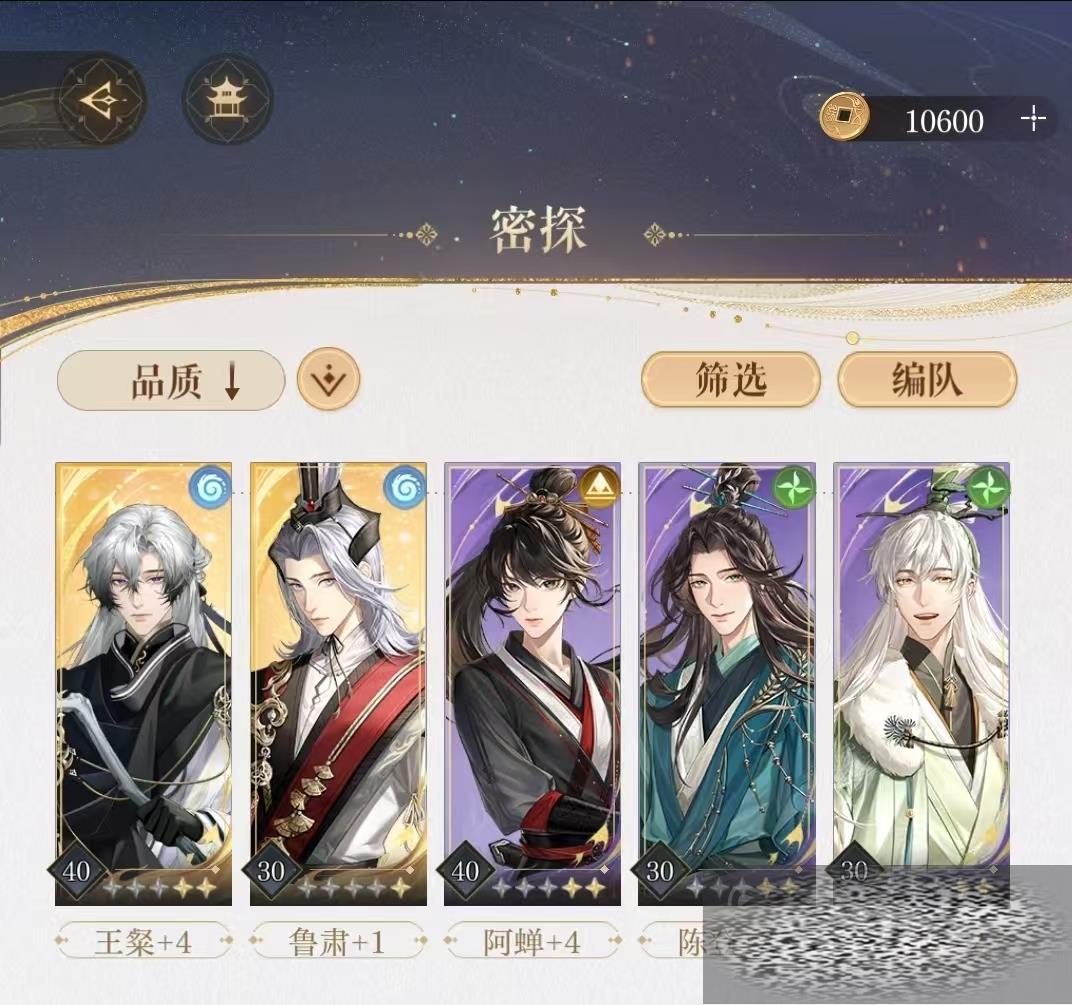Viewport: 1072px width, 1005px height.
Task: Click the green wind icon on the white-haired card
Action: (x=988, y=487)
